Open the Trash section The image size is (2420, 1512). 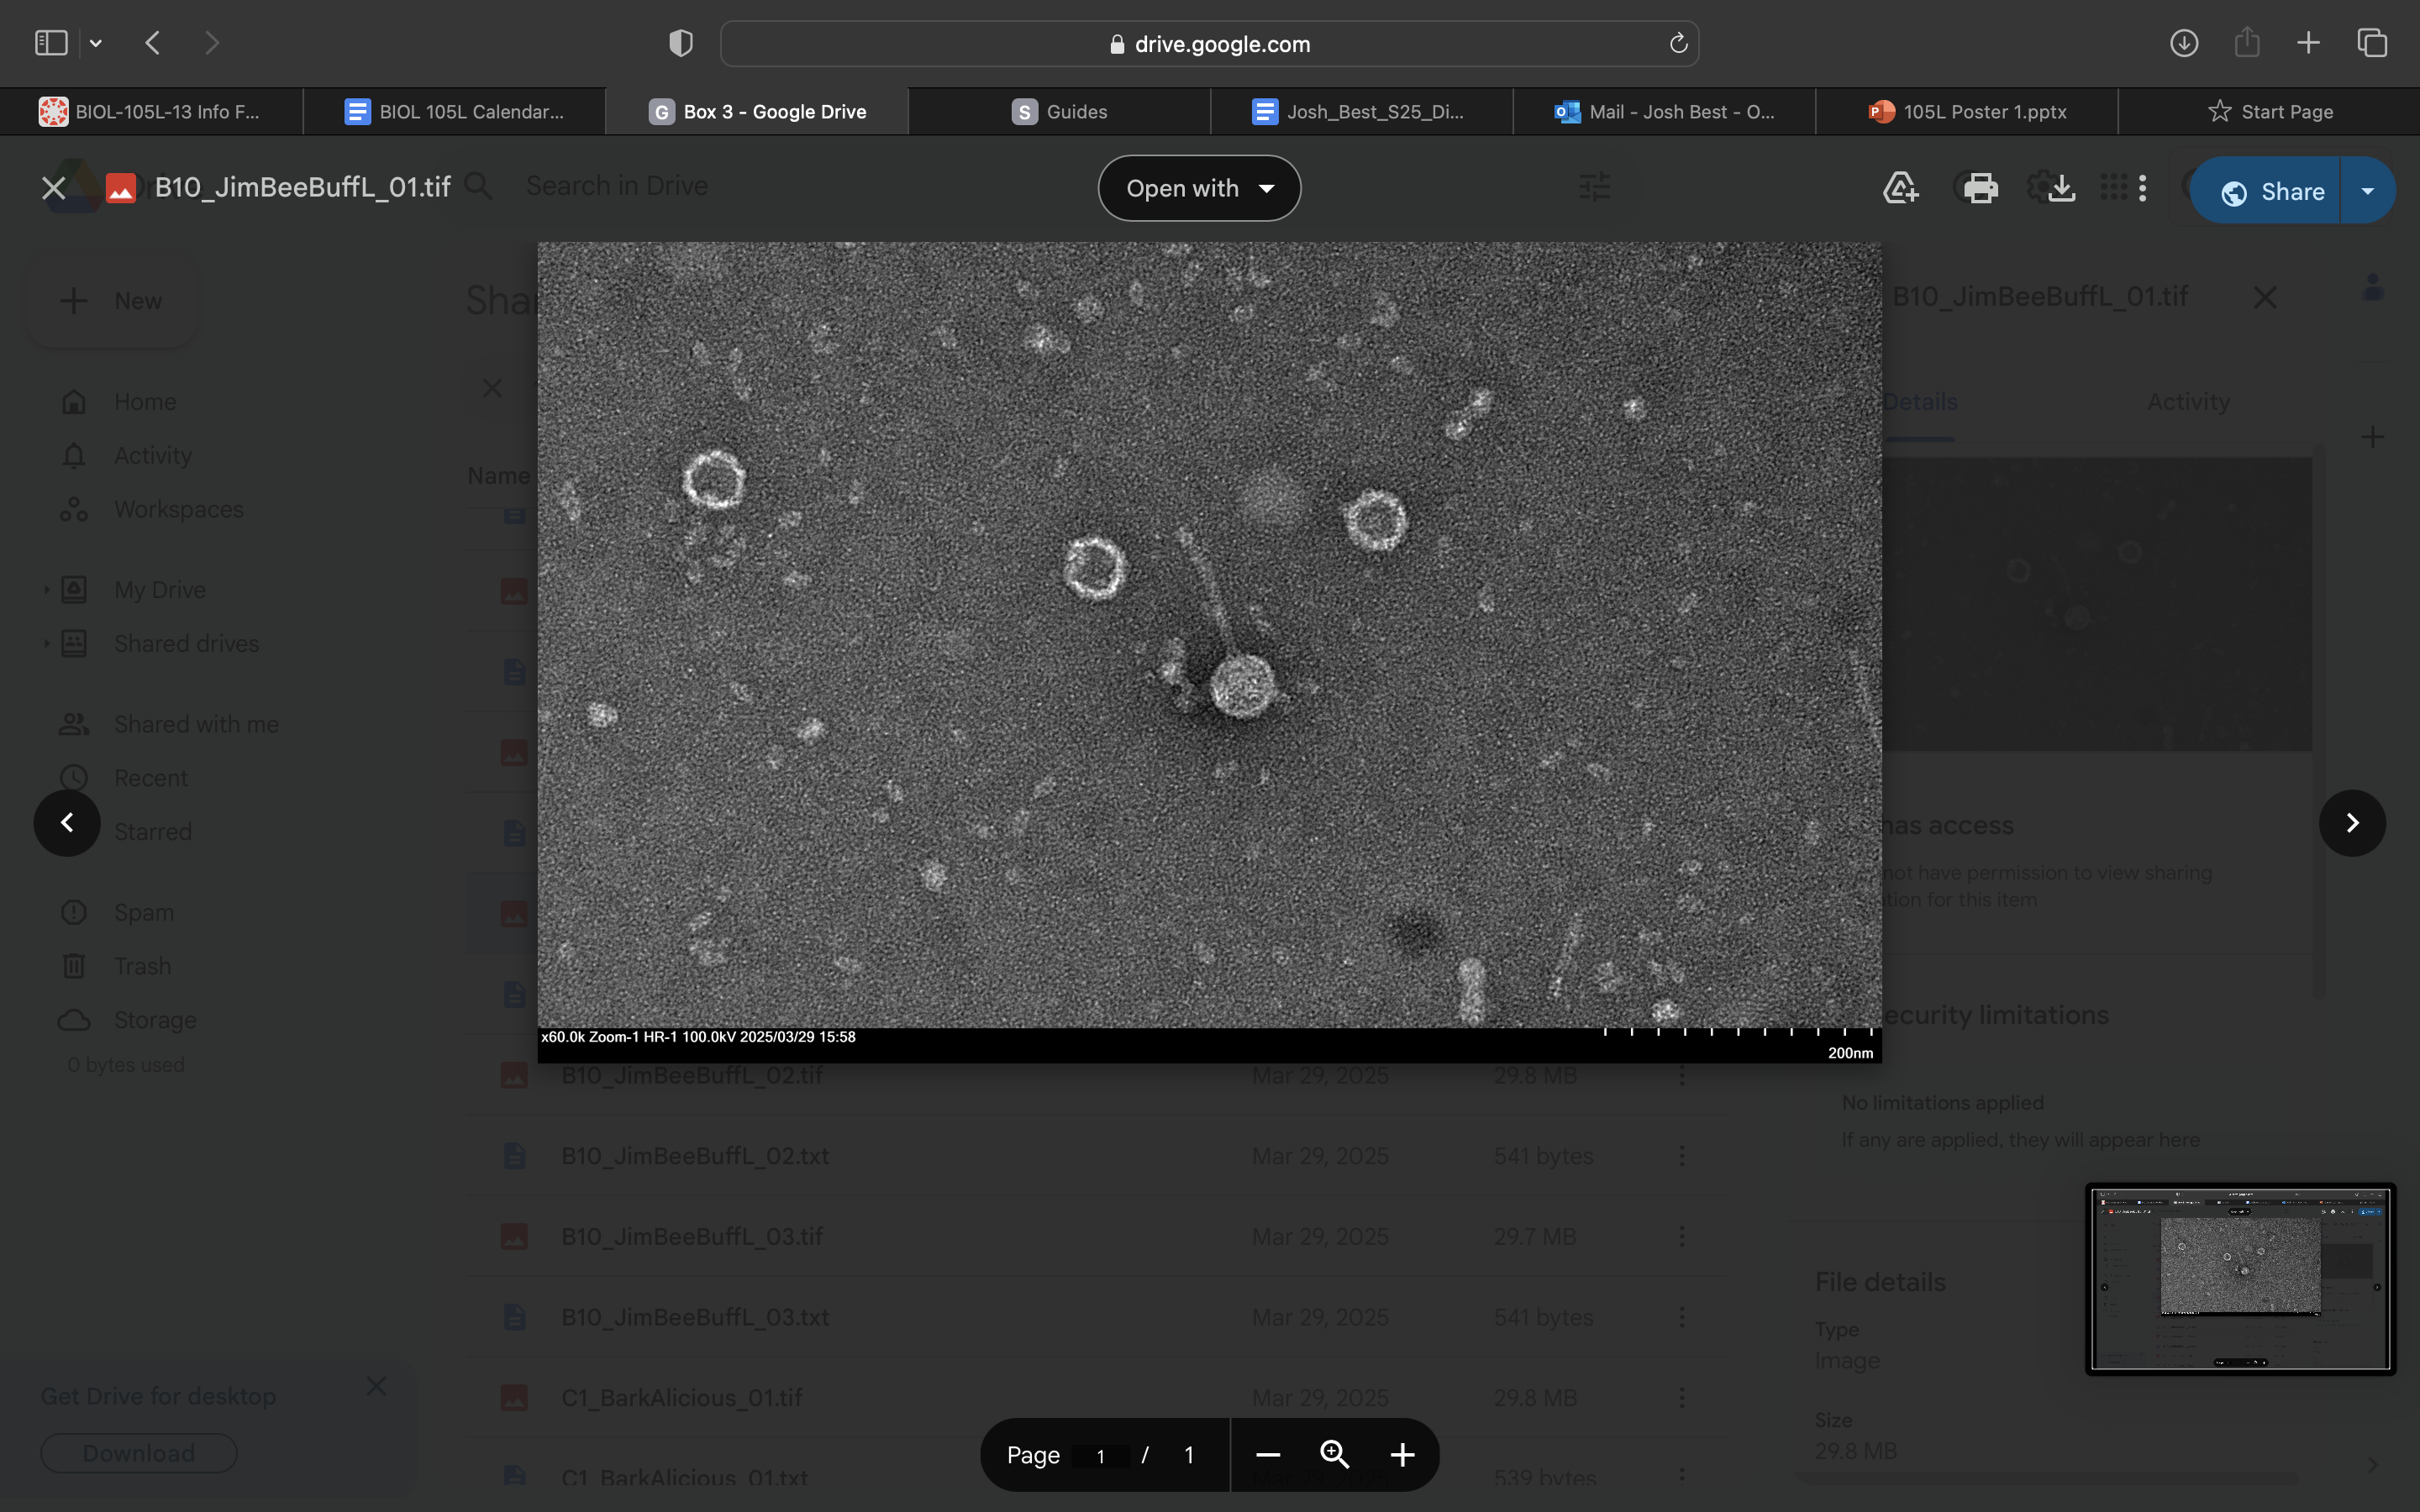142,967
